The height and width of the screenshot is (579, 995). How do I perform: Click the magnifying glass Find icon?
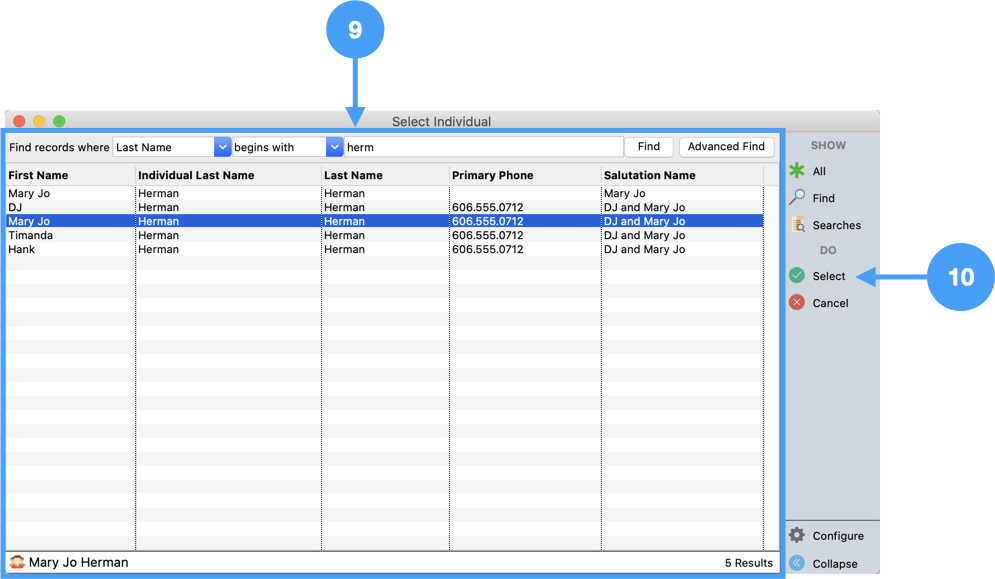(797, 198)
